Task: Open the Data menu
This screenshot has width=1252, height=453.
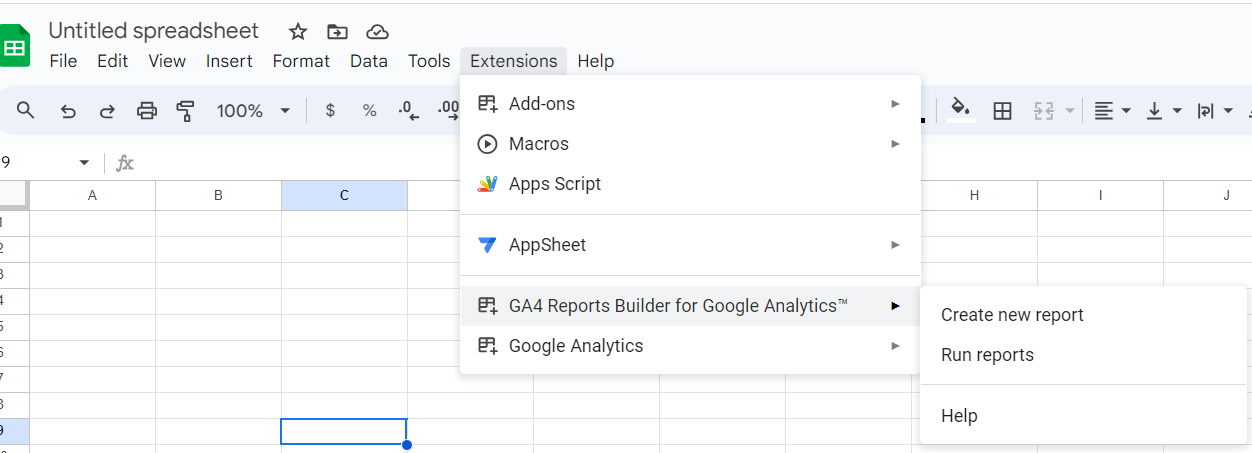Action: point(369,61)
